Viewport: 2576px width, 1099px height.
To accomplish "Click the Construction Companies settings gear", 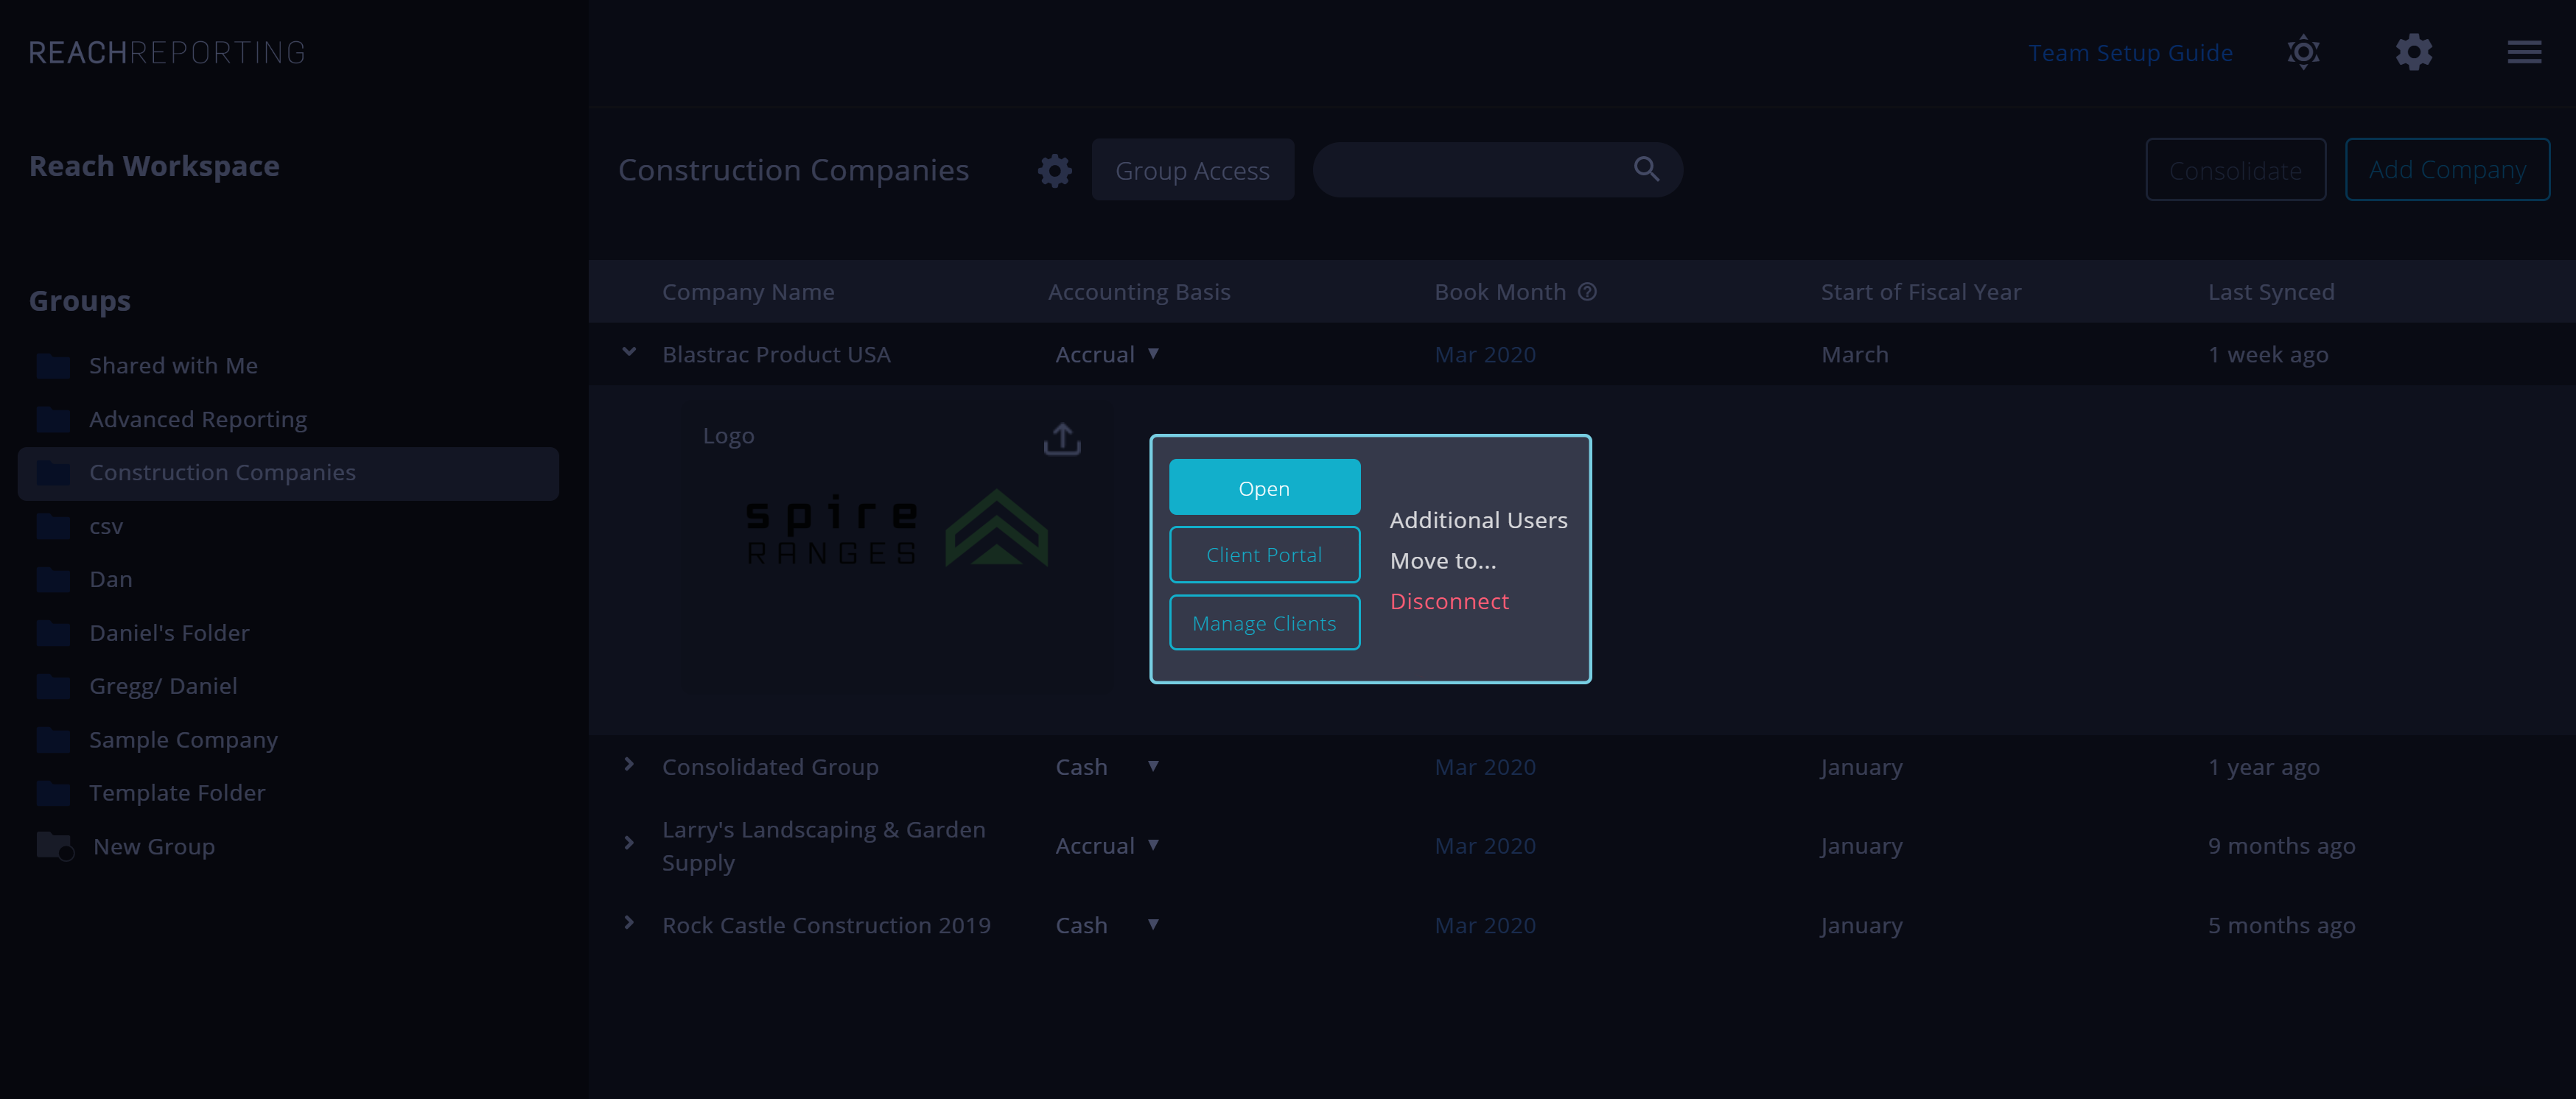I will tap(1054, 169).
